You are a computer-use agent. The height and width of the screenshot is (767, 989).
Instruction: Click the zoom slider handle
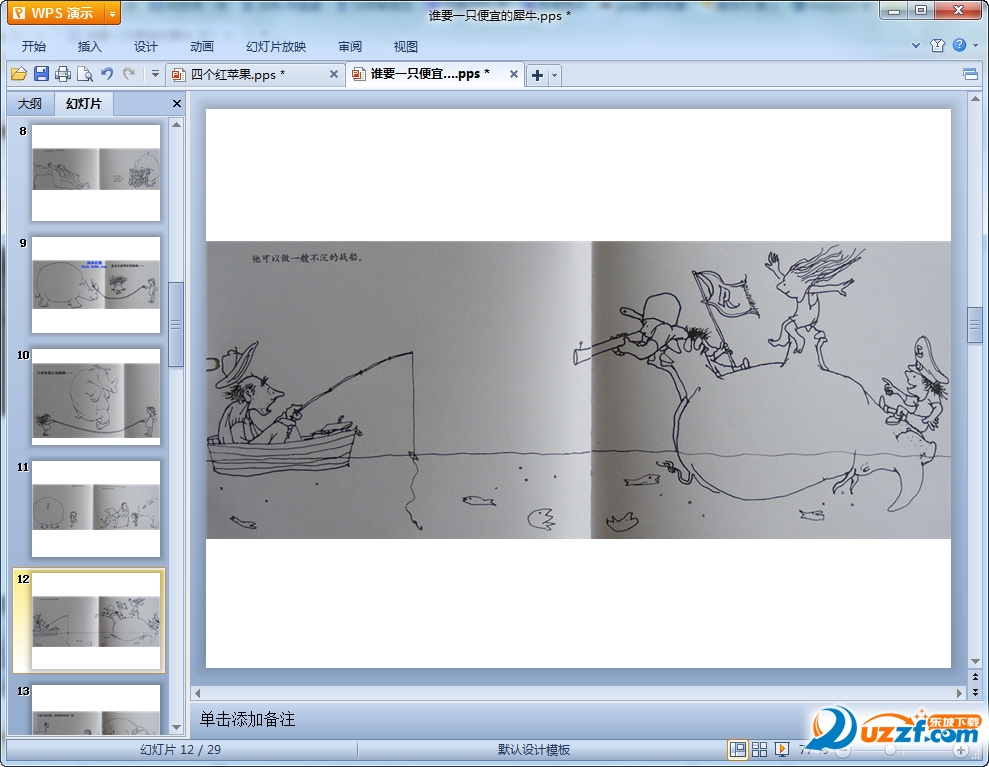coord(890,750)
